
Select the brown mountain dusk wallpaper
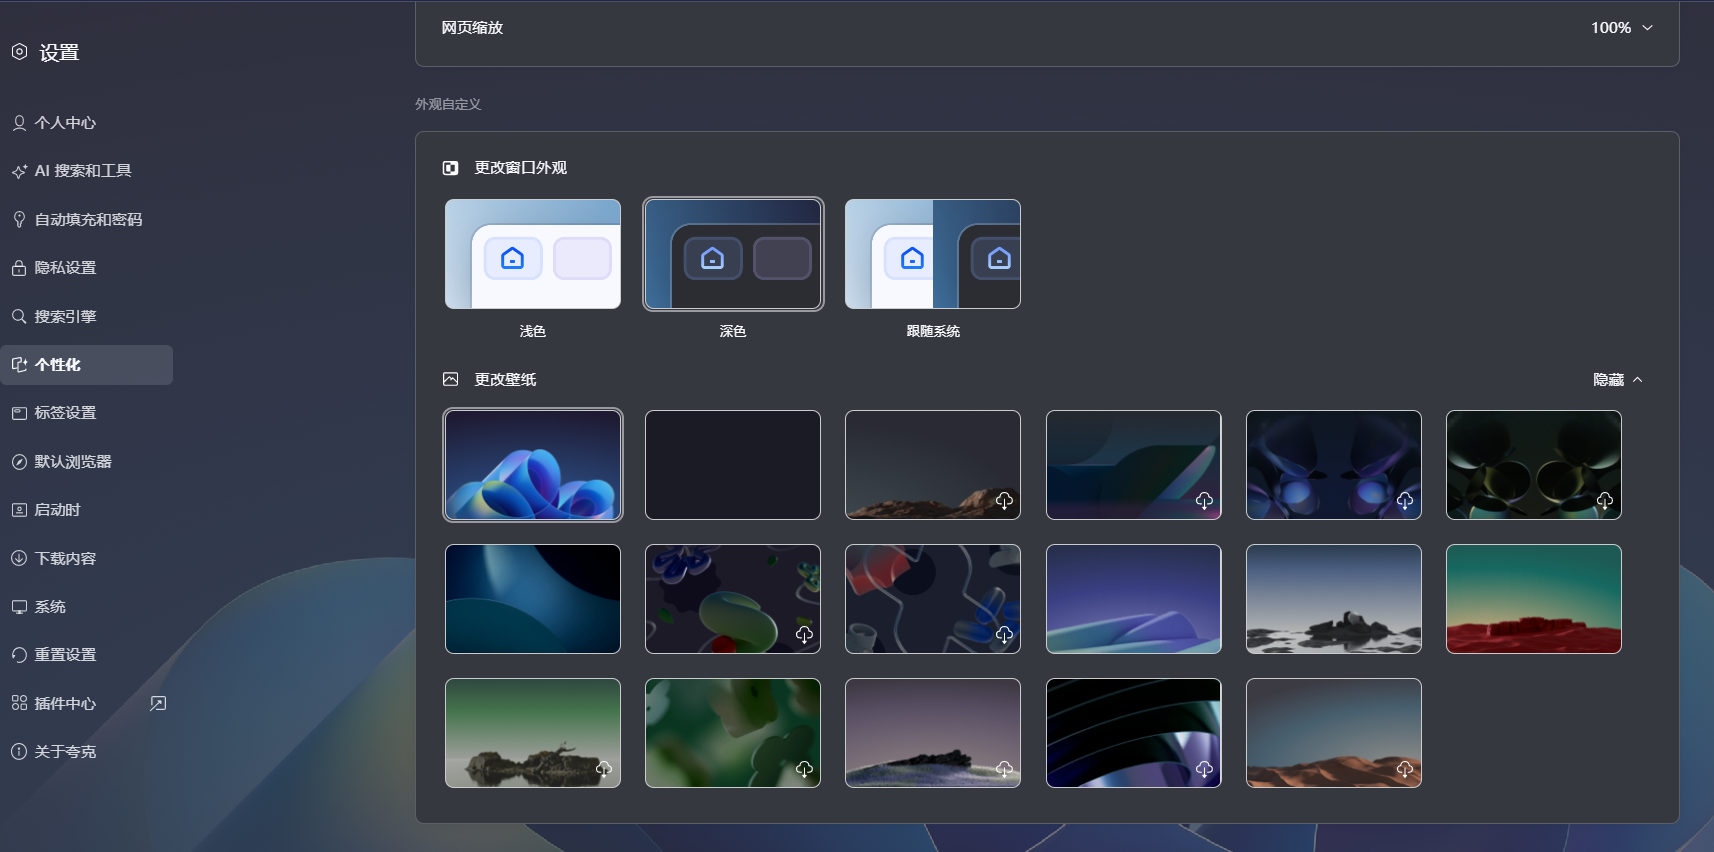point(933,465)
